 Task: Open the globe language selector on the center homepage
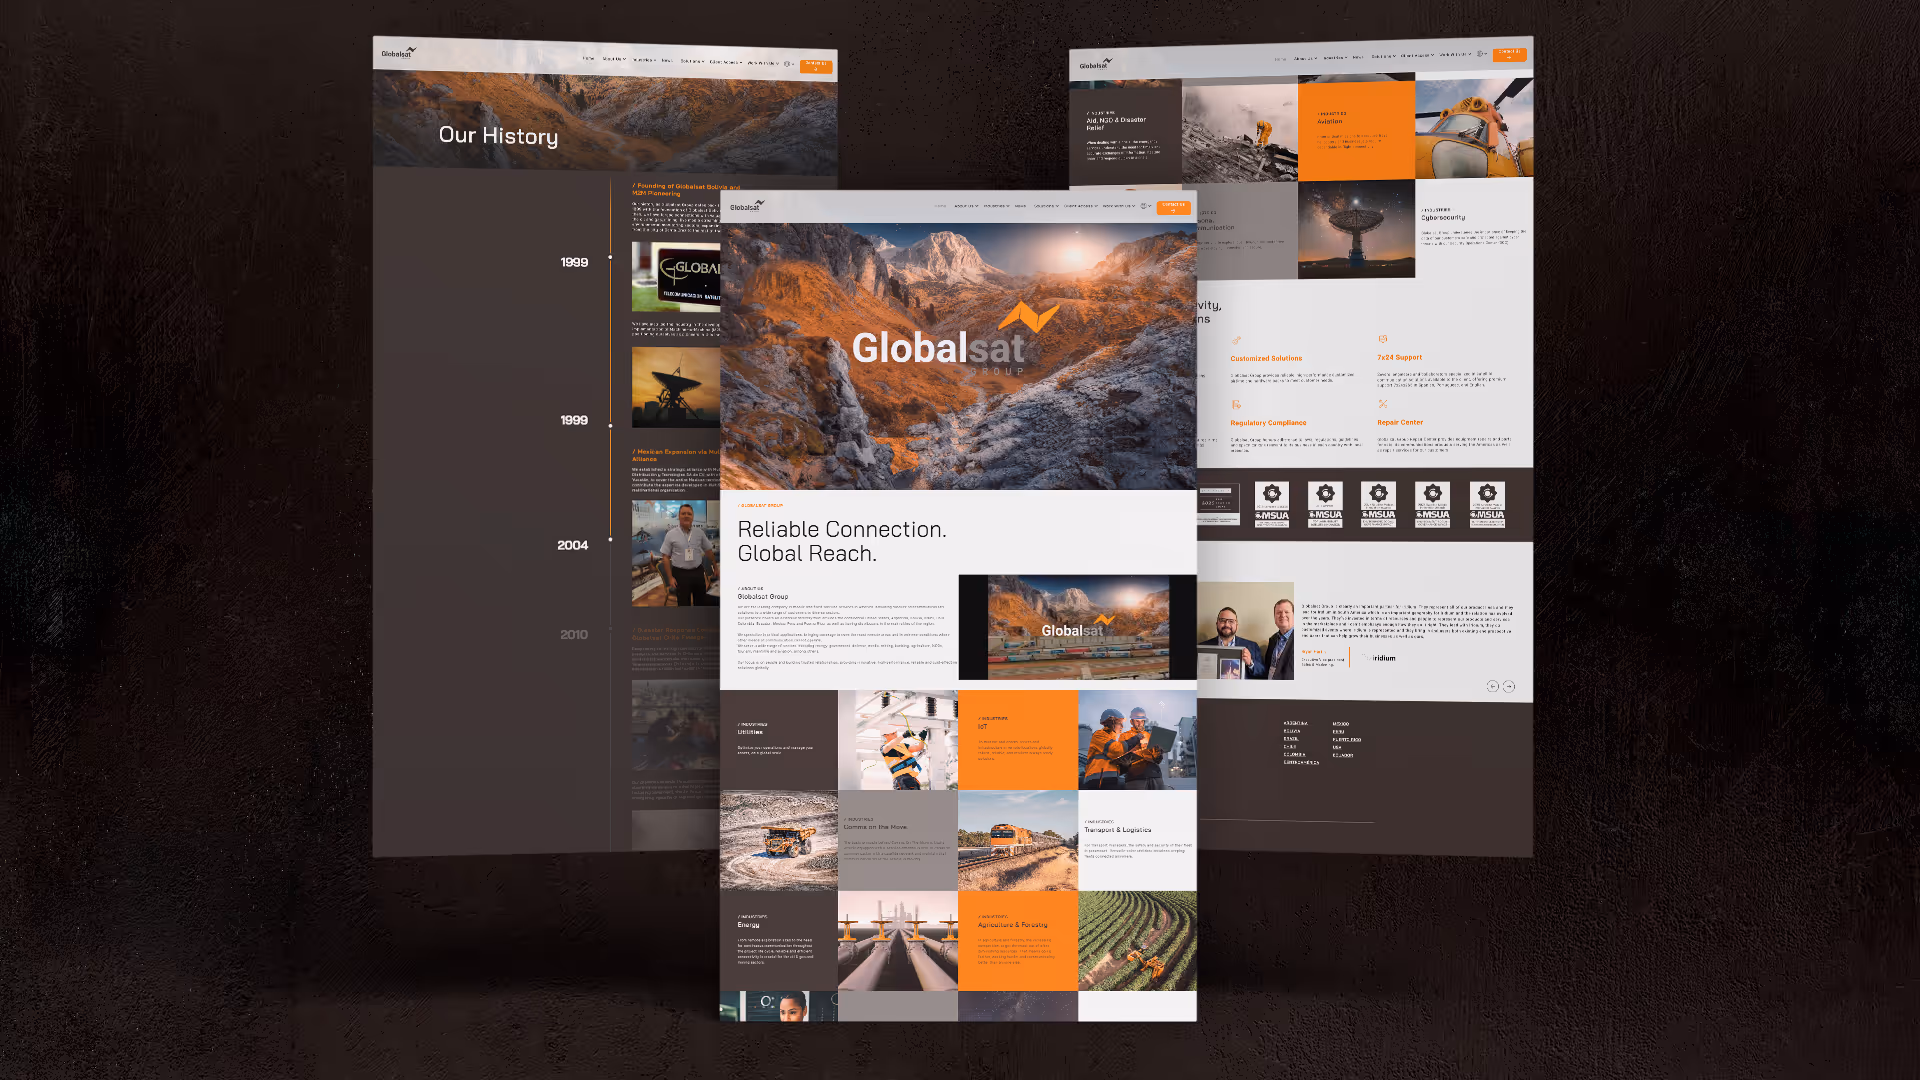1145,206
